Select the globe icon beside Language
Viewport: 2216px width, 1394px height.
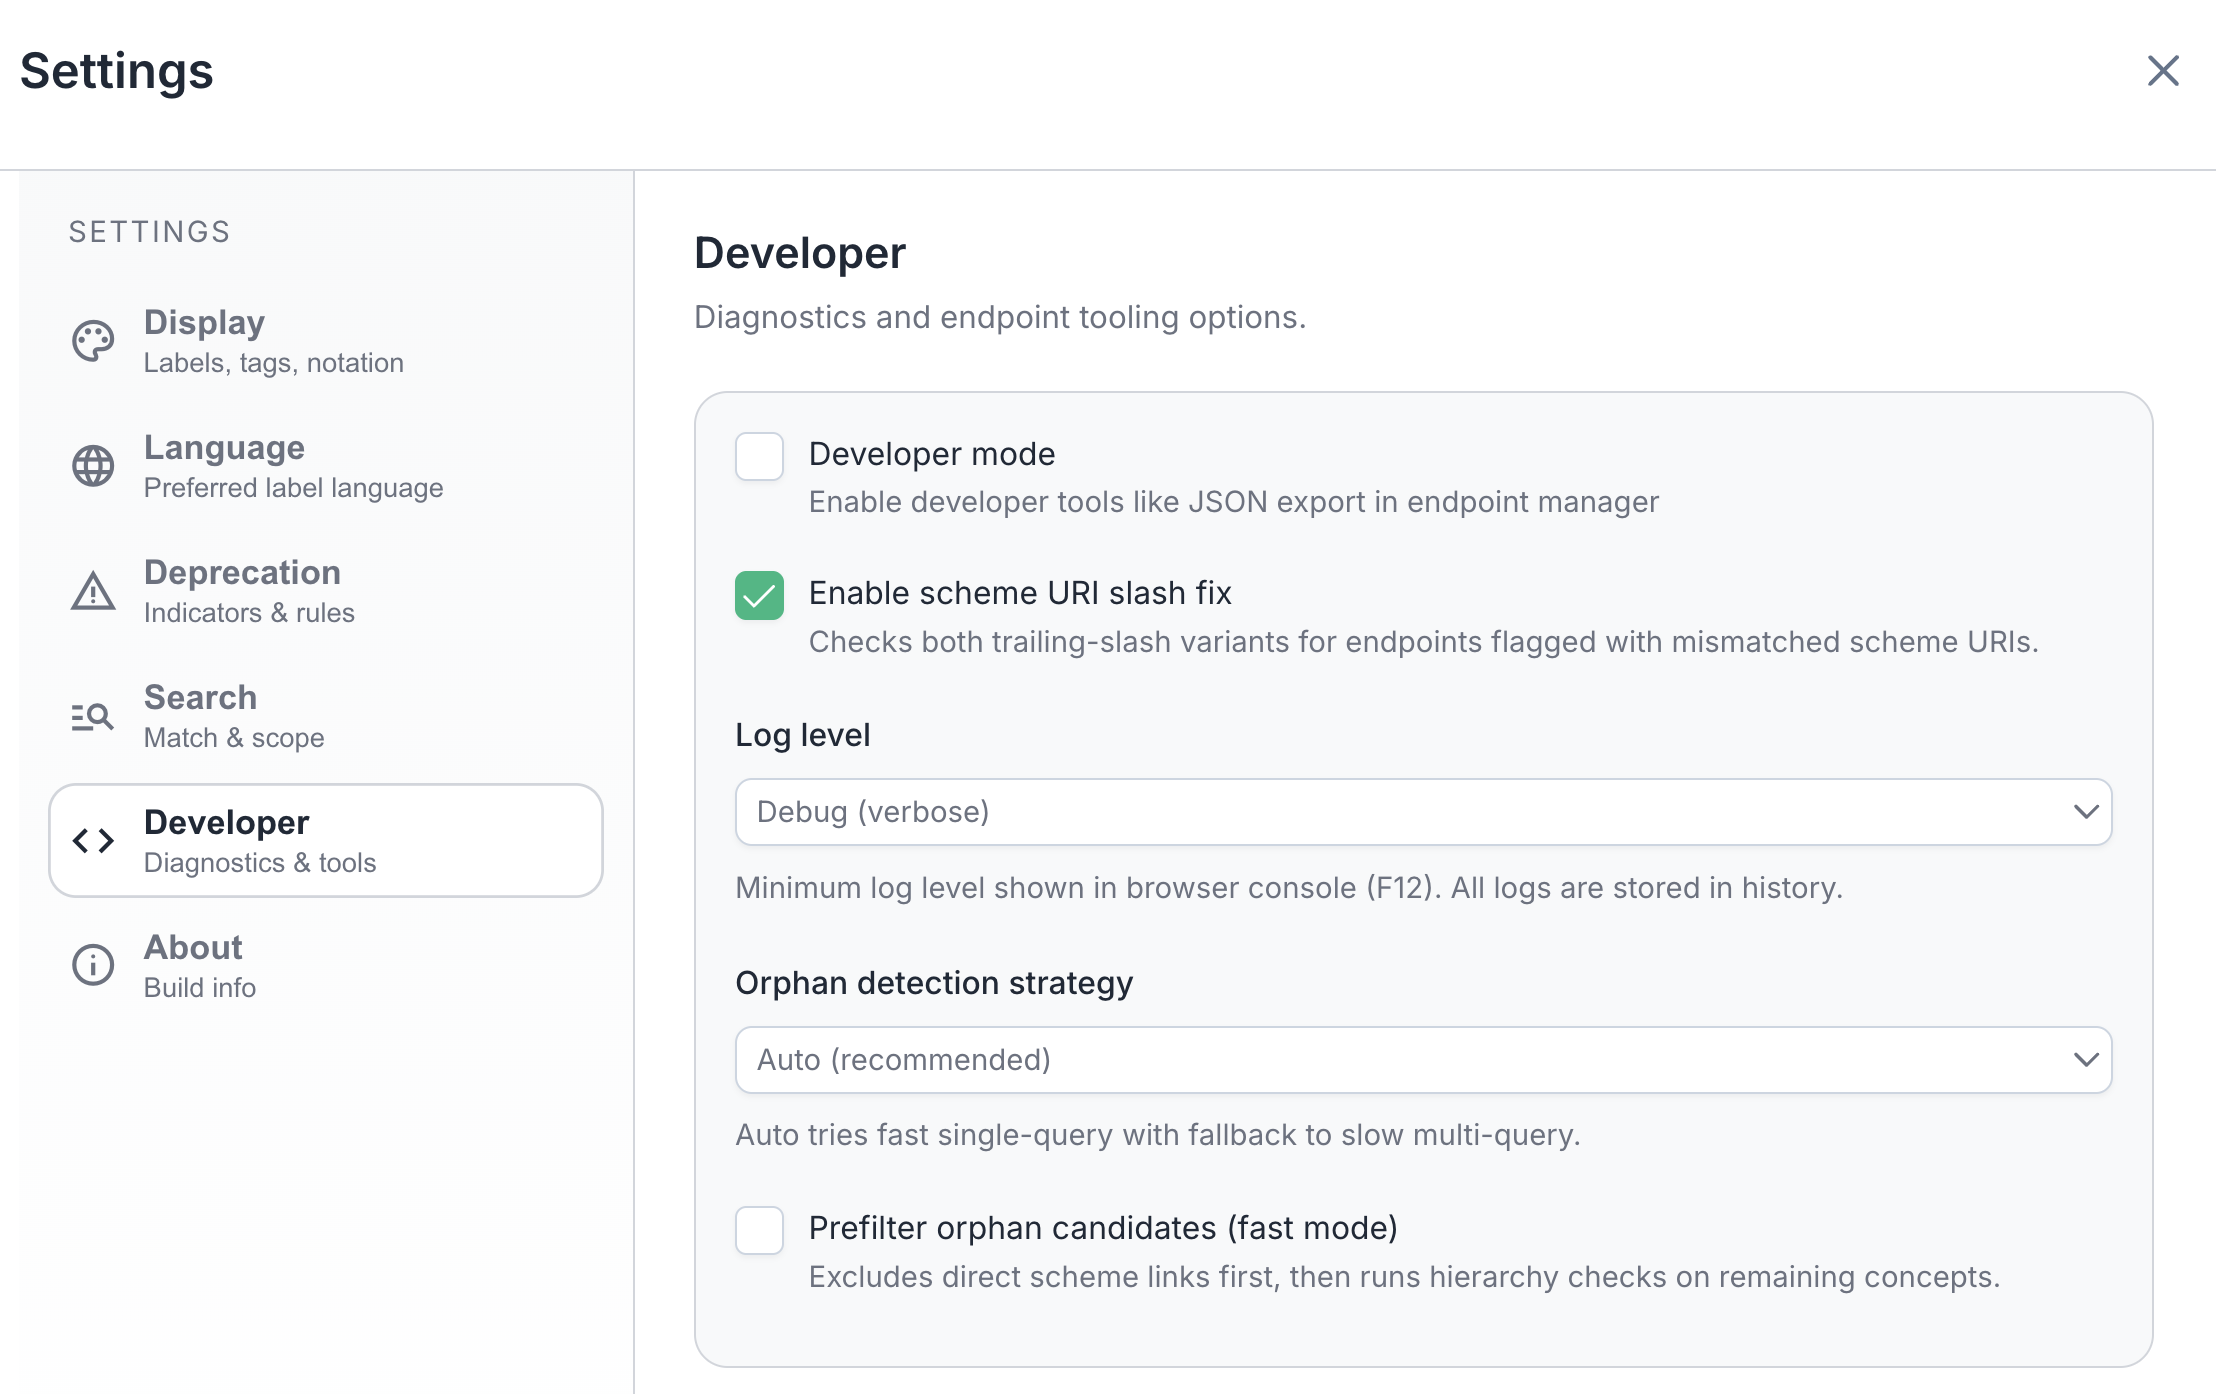tap(91, 466)
